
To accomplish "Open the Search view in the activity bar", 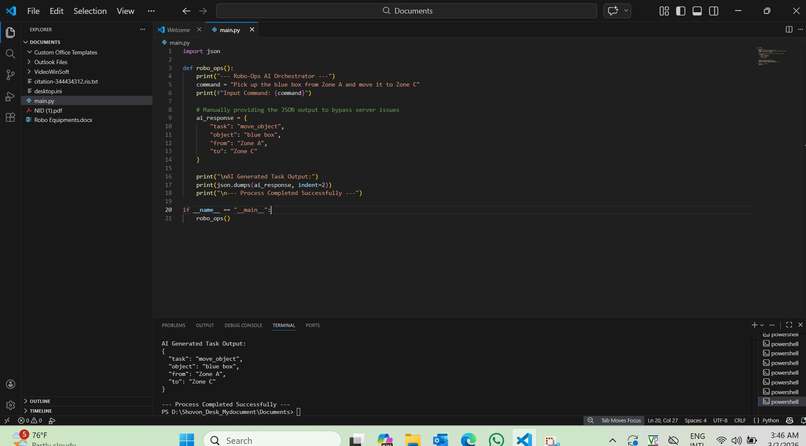I will [x=10, y=53].
